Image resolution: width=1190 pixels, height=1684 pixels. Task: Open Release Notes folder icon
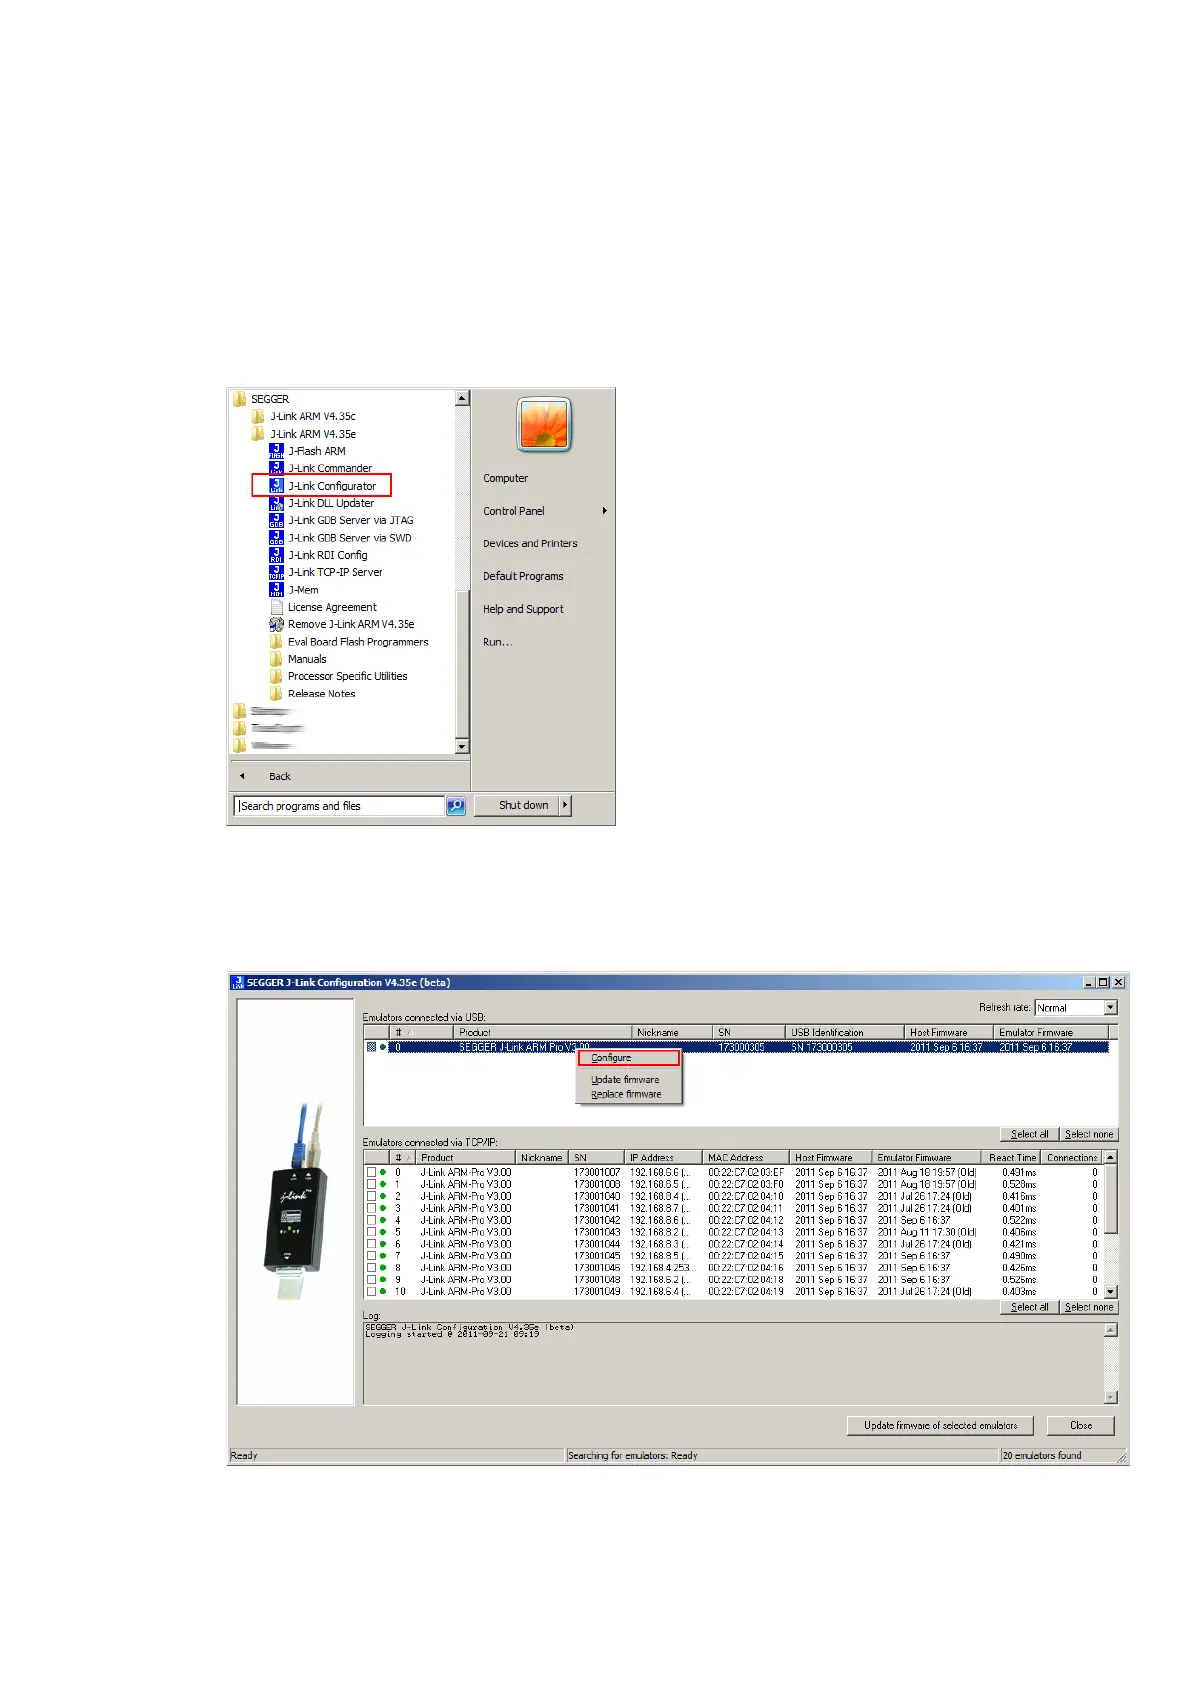(276, 693)
